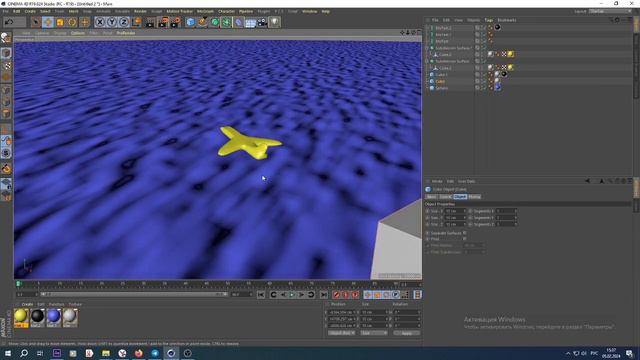Open Tags menu in Object Manager
The image size is (640, 360).
pyautogui.click(x=489, y=20)
